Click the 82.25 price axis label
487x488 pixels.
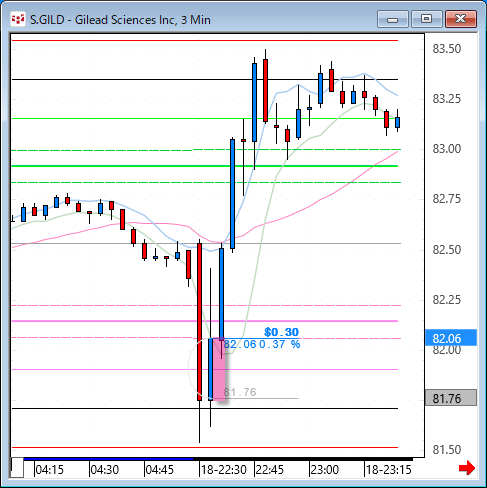click(x=447, y=300)
